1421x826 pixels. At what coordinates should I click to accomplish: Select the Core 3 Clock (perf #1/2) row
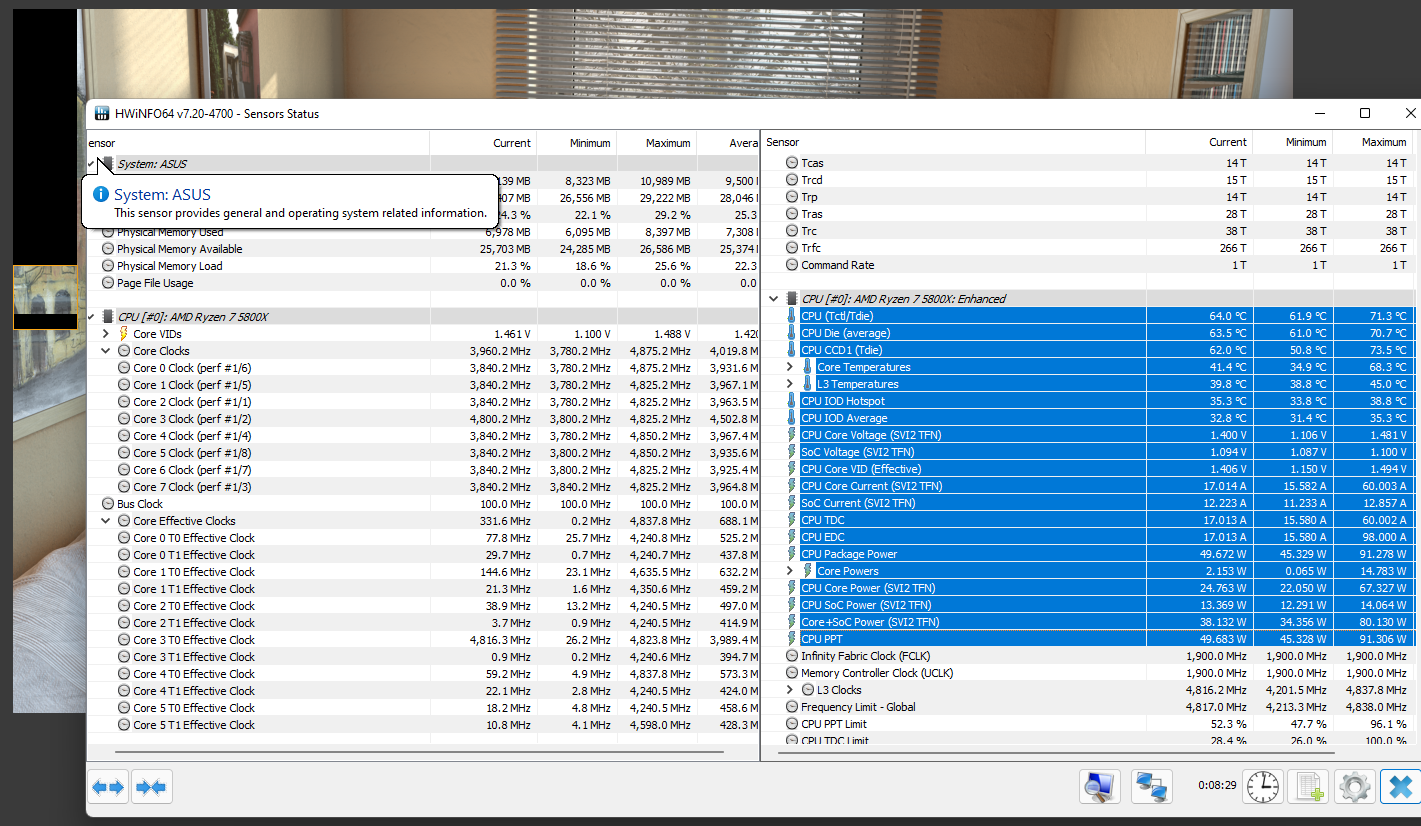point(423,419)
